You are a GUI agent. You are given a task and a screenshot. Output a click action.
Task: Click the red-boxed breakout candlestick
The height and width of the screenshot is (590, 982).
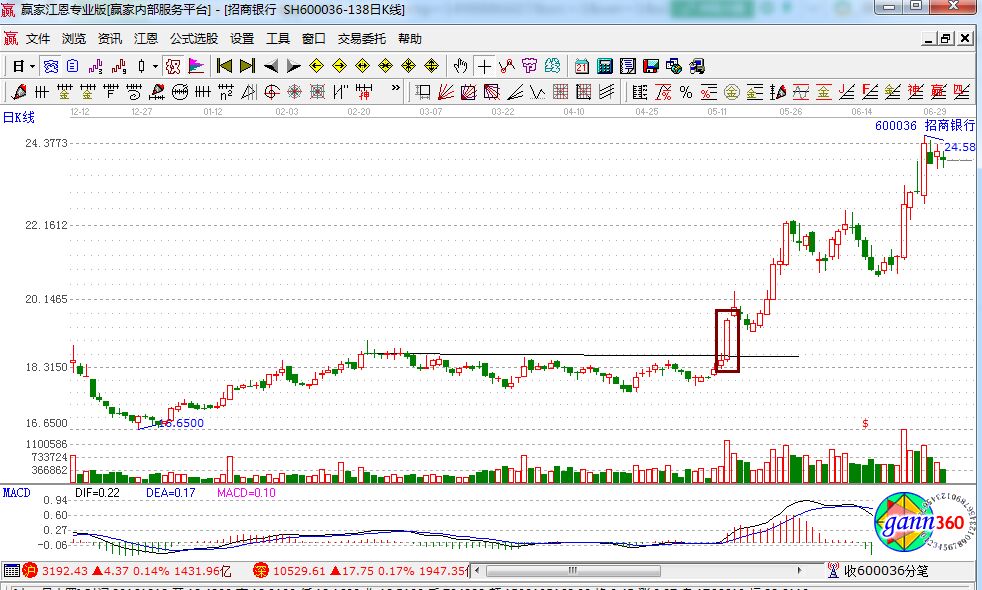727,342
